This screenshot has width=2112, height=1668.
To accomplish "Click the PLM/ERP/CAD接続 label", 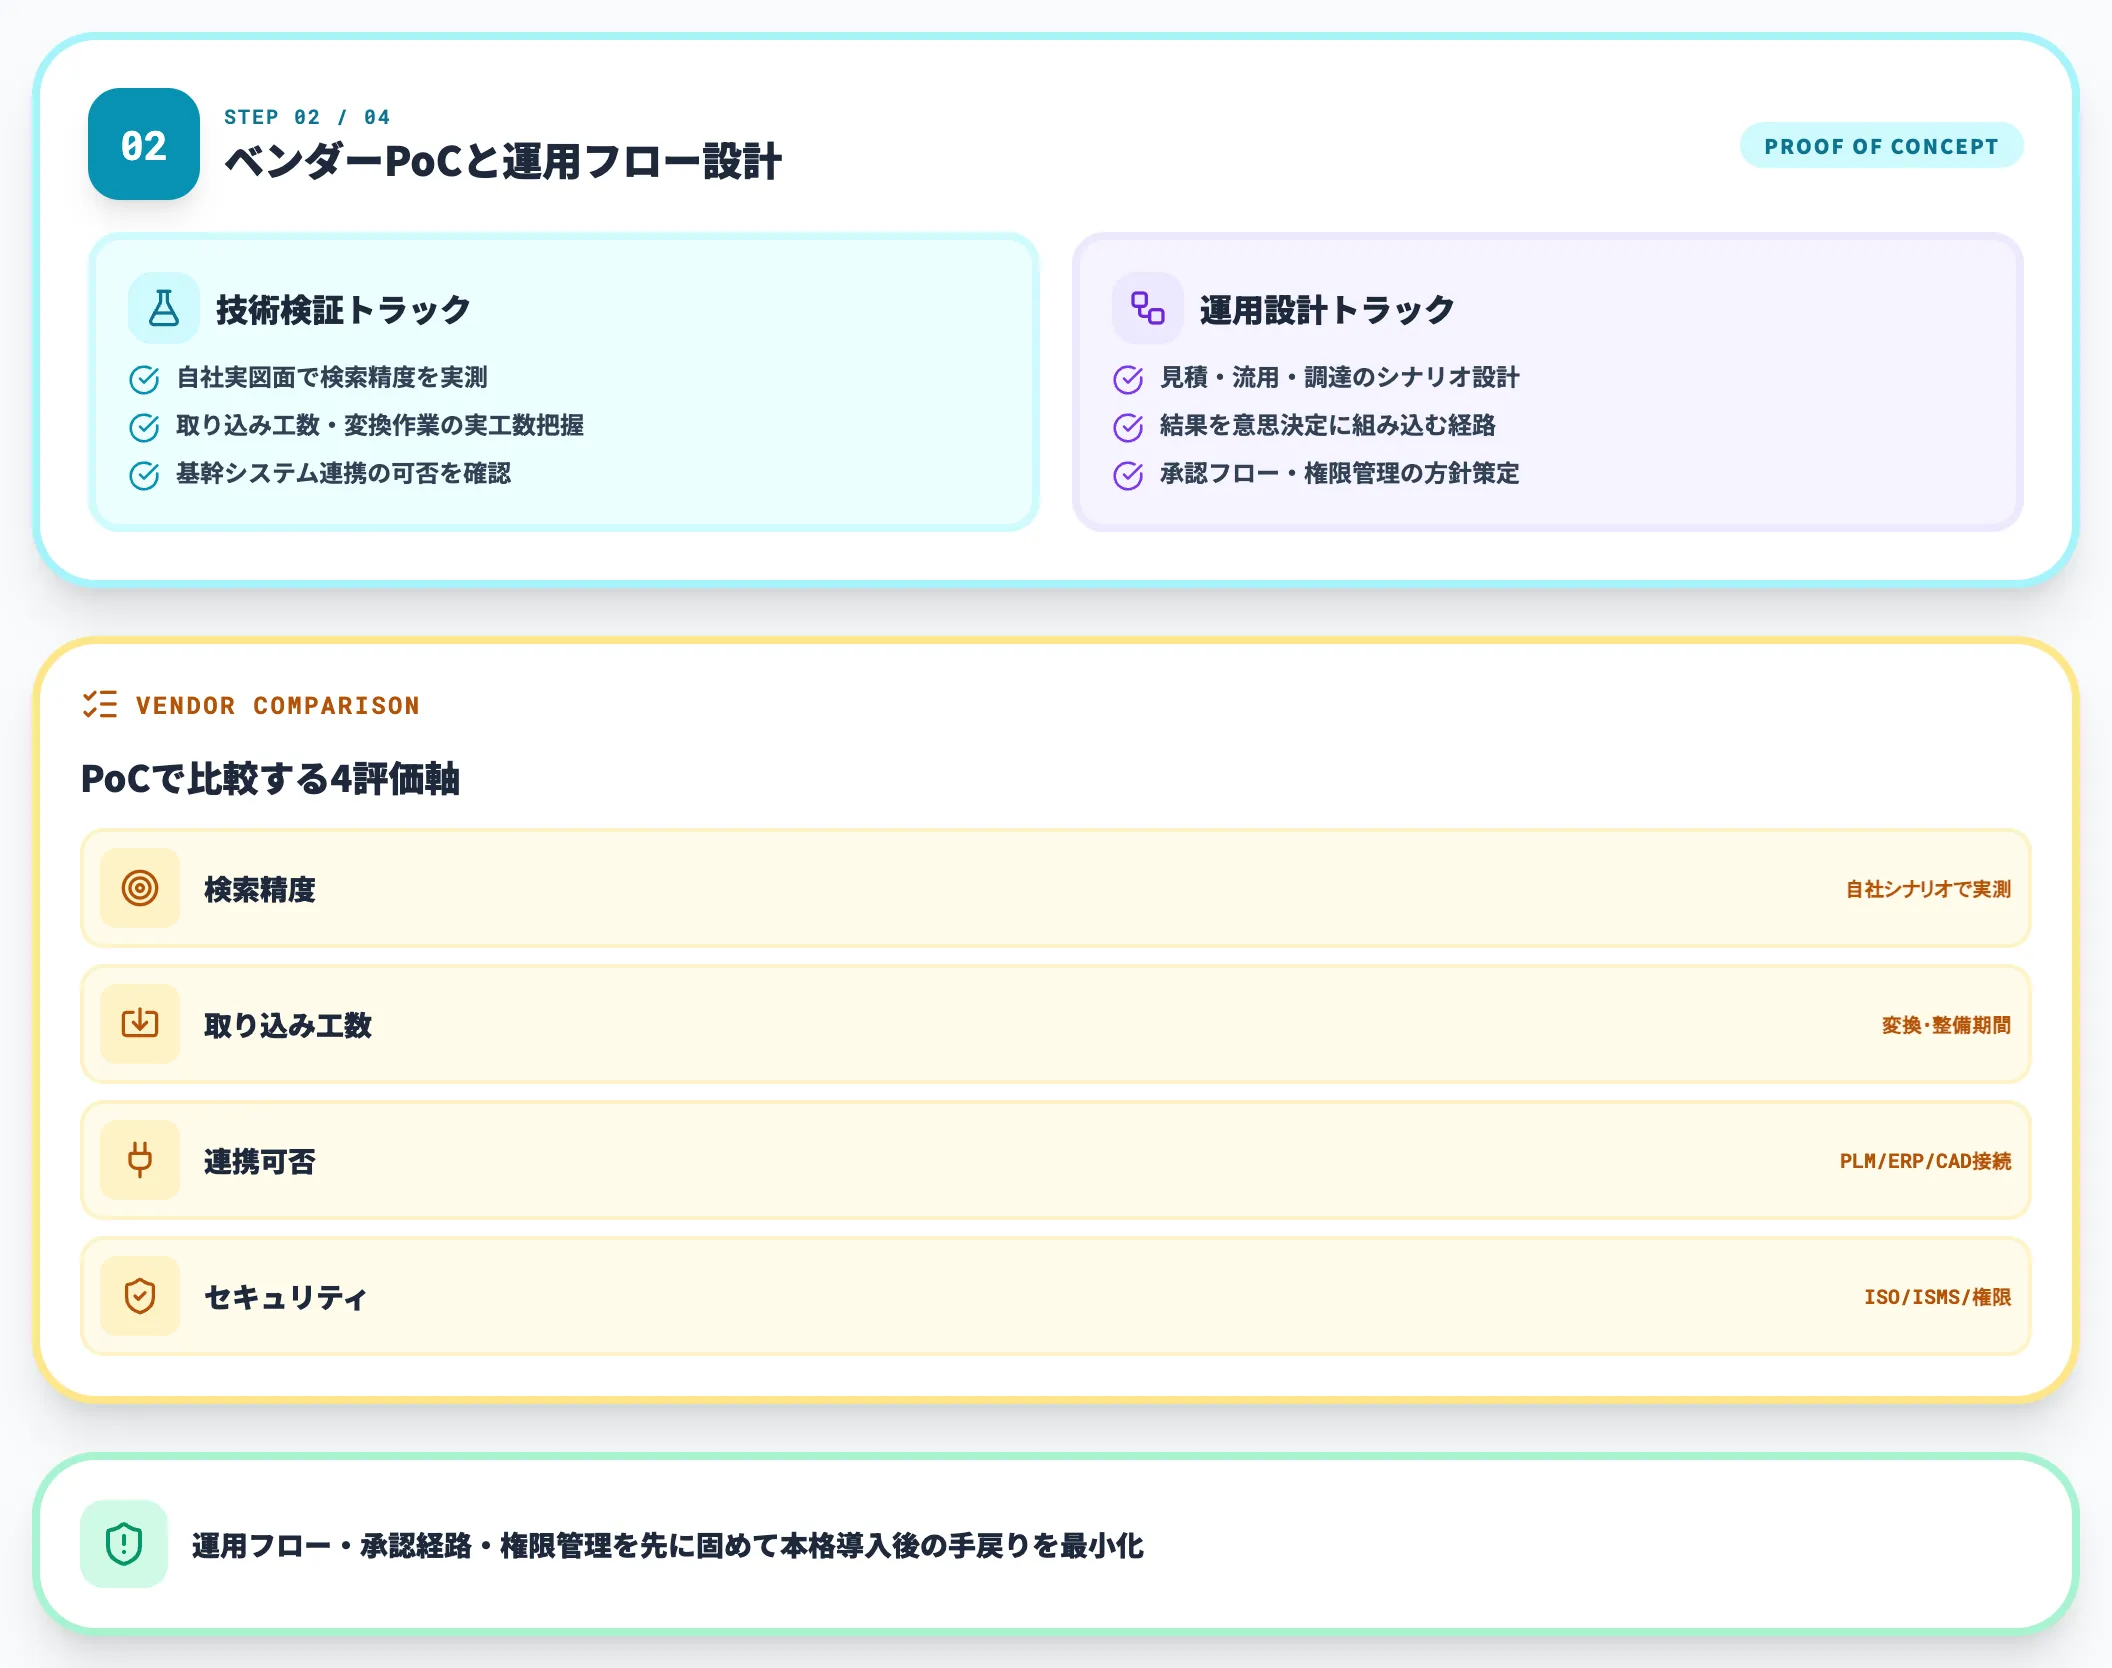I will [1924, 1160].
